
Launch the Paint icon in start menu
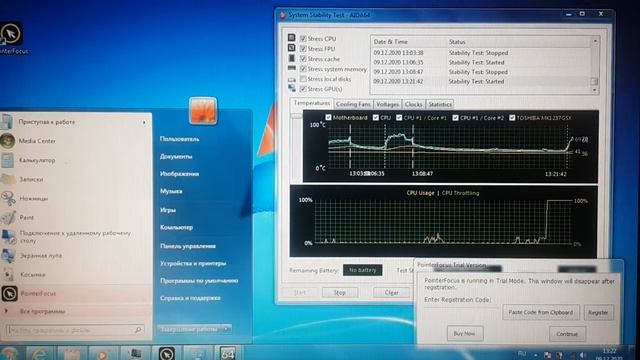click(x=8, y=218)
